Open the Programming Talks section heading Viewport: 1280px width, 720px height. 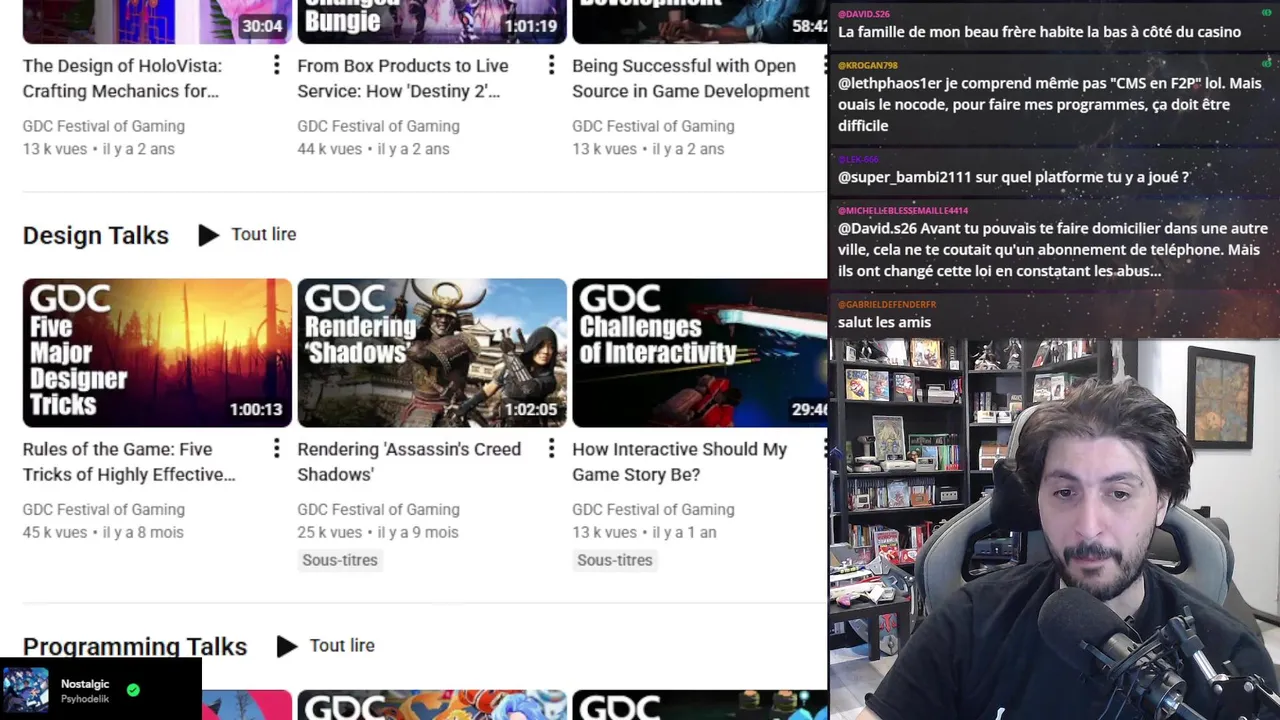click(x=135, y=646)
